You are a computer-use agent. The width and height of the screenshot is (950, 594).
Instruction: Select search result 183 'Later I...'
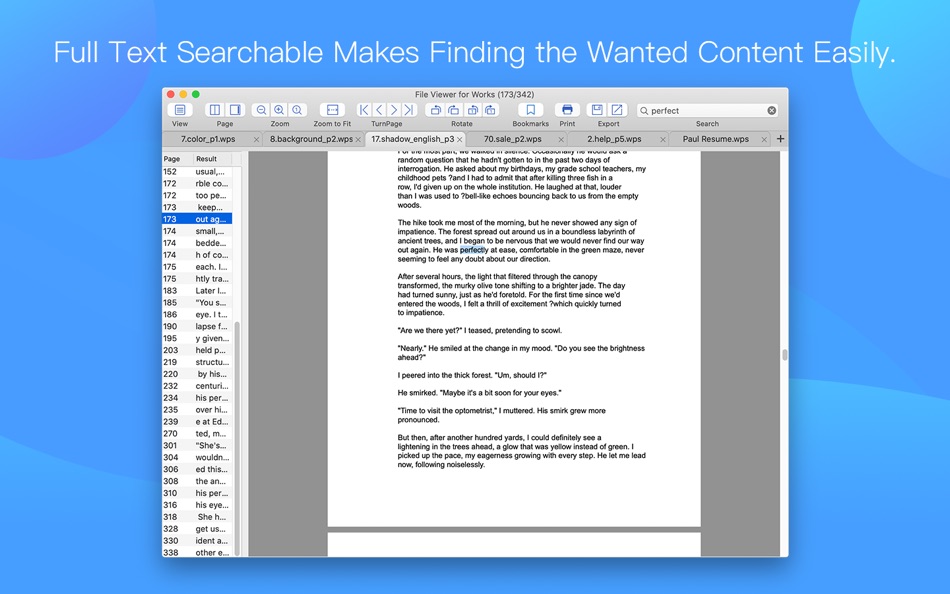tap(197, 290)
